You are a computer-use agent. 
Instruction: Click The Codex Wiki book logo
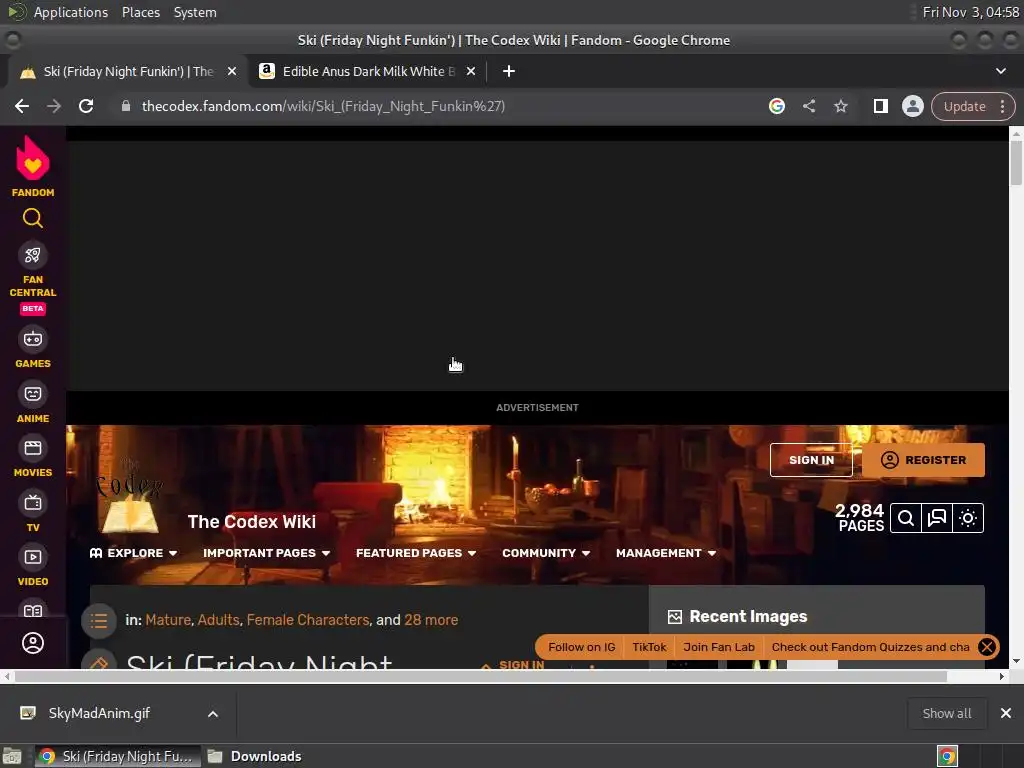click(131, 498)
